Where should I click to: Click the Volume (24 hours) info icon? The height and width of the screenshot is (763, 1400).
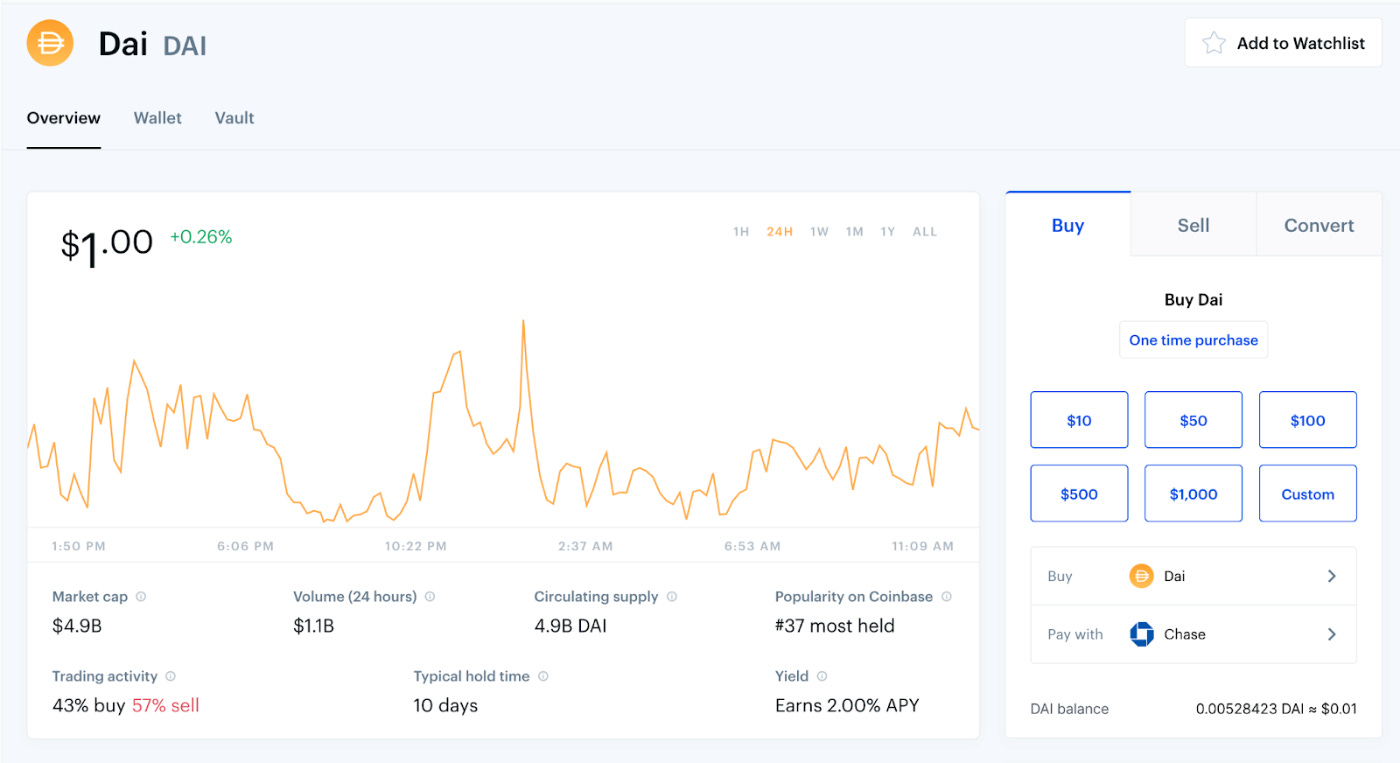pos(430,596)
